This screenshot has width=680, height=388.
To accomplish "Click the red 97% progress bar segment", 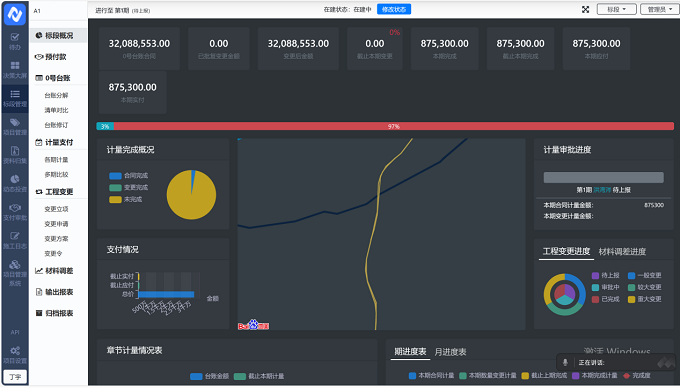I will click(x=394, y=126).
